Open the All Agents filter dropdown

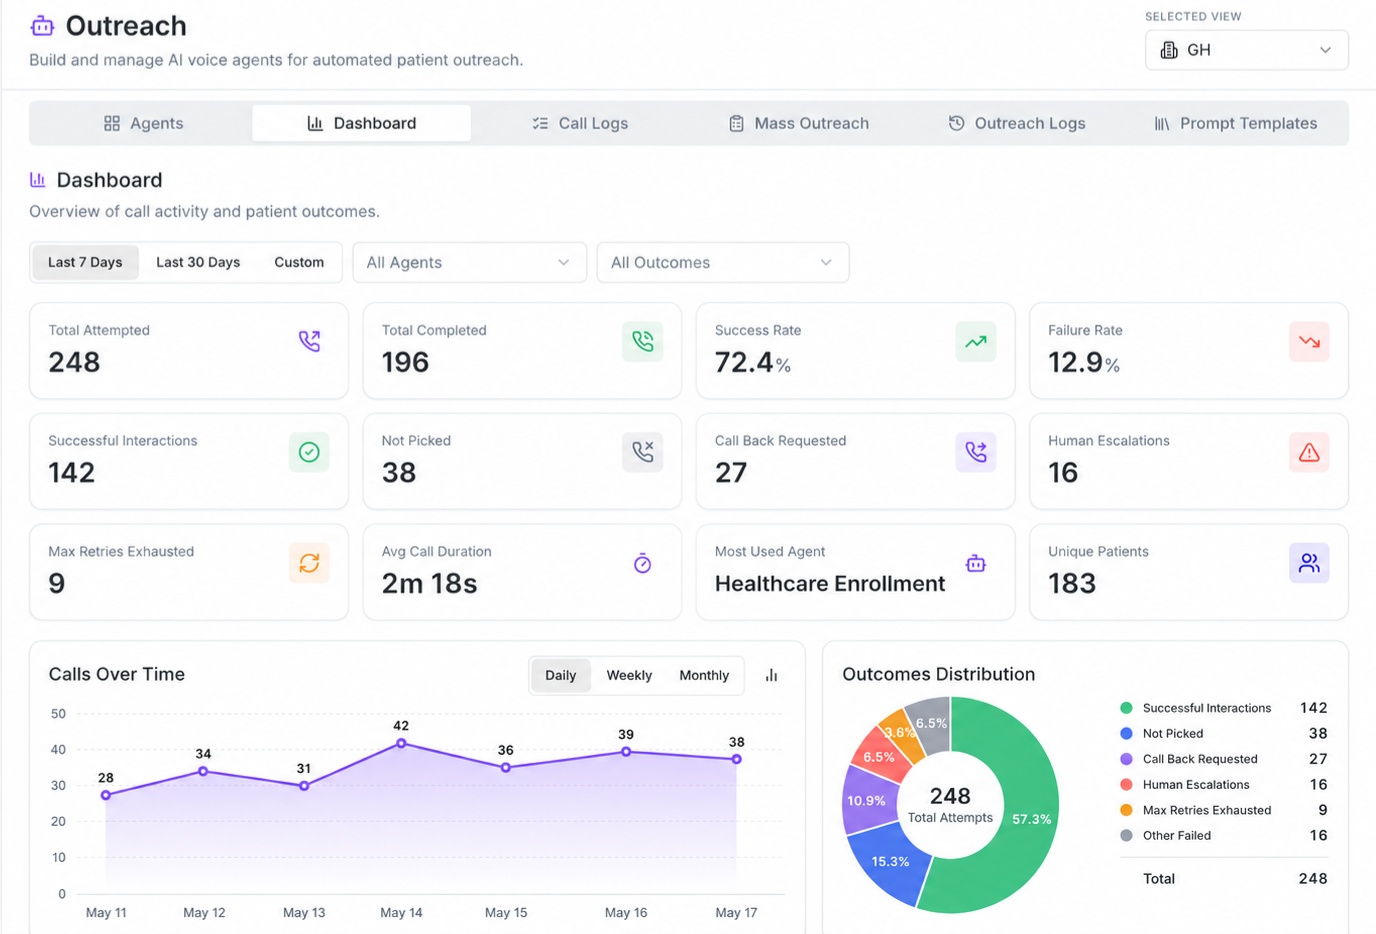pyautogui.click(x=469, y=262)
